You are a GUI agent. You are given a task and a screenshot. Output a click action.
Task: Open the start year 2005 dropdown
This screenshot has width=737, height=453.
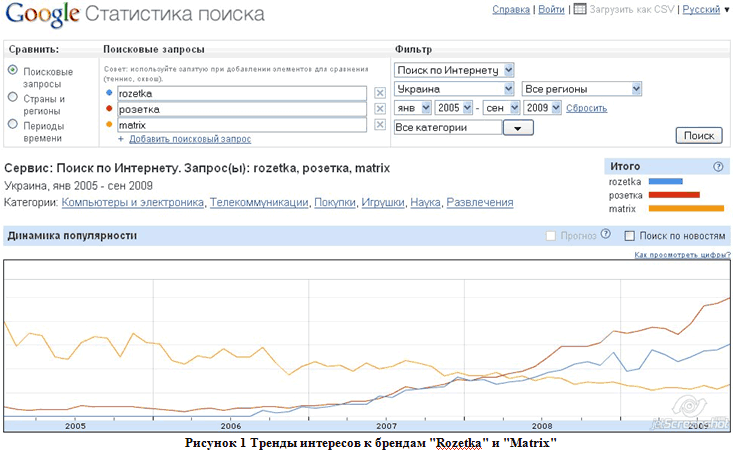click(454, 108)
